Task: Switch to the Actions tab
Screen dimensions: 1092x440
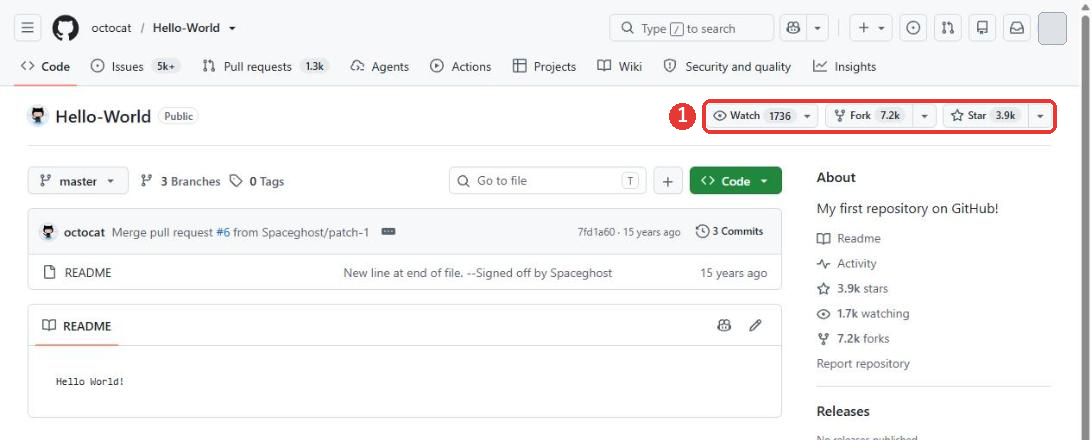Action: [460, 67]
